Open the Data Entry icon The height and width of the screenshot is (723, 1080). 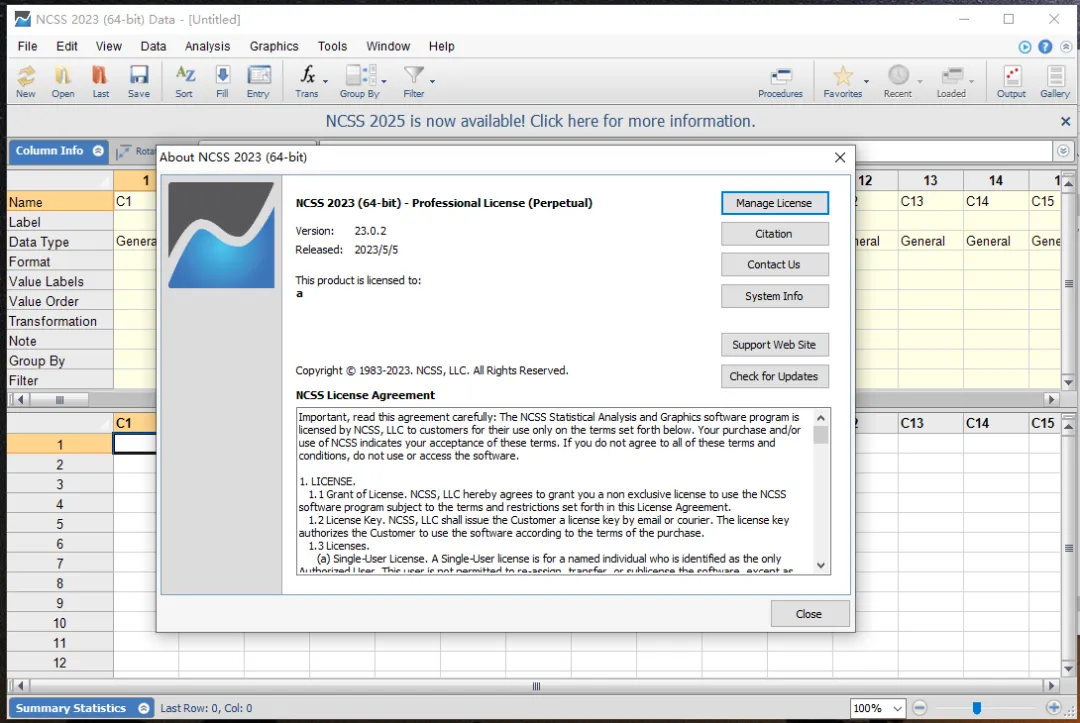tap(258, 81)
